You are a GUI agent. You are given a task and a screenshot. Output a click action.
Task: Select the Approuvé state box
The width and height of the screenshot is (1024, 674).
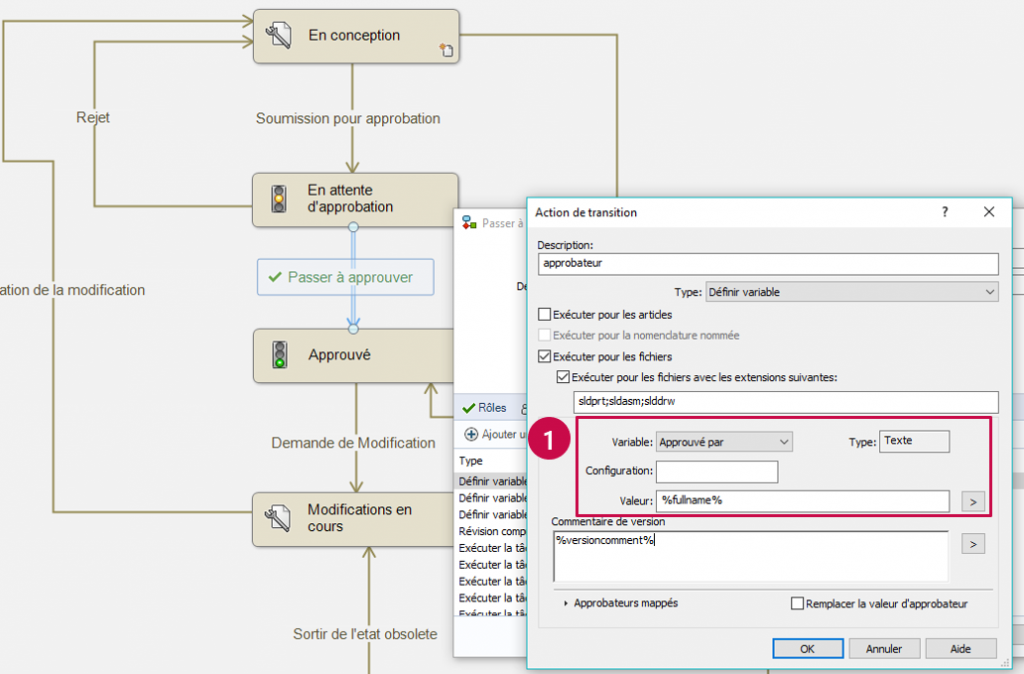pos(353,355)
